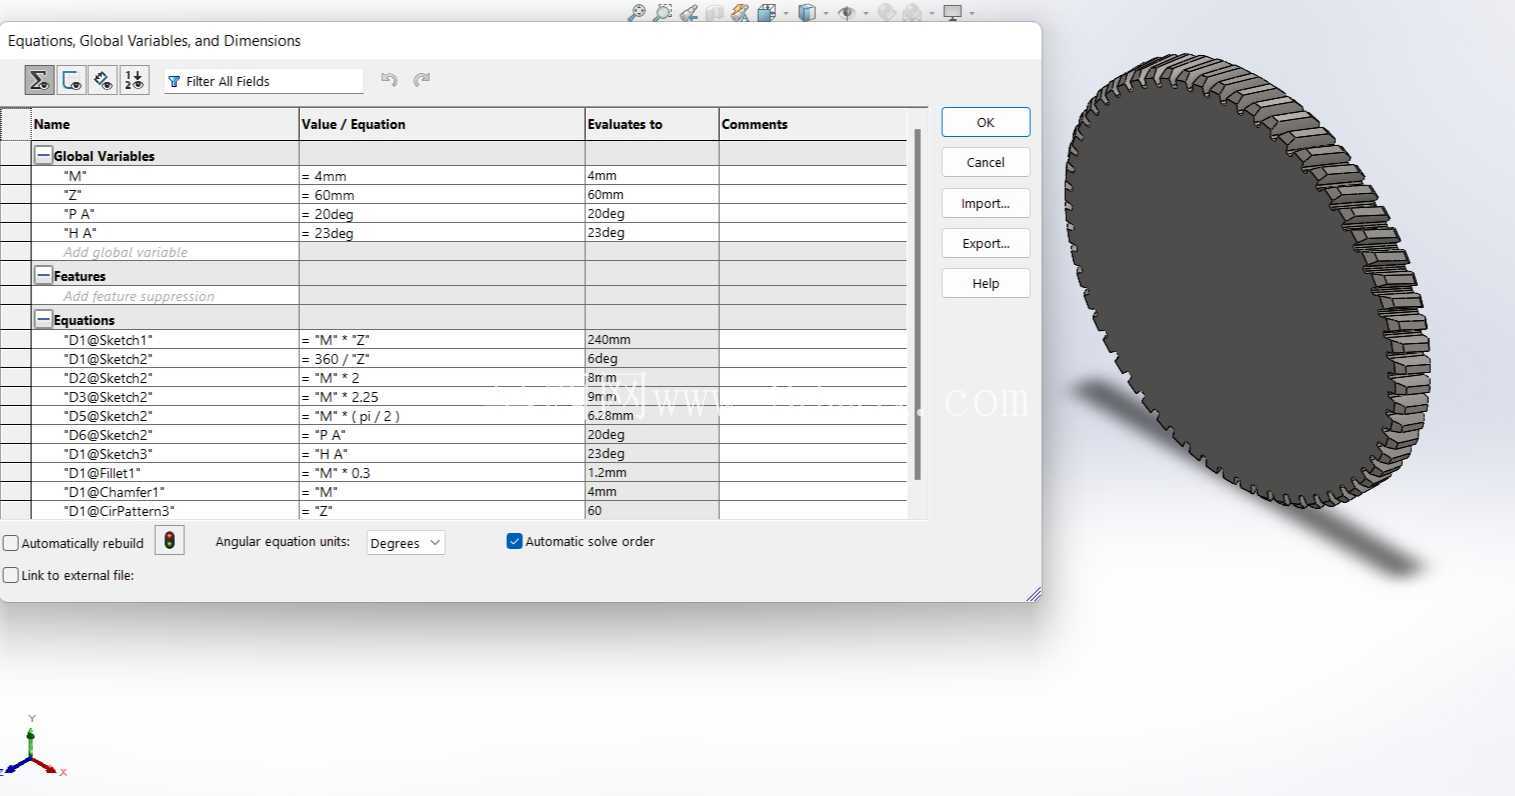Open the View Settings dropdown arrow
The image size is (1515, 796).
(972, 13)
